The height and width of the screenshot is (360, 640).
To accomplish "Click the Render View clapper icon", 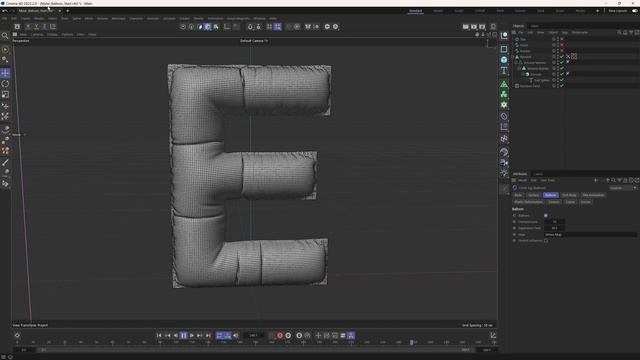I will click(466, 27).
